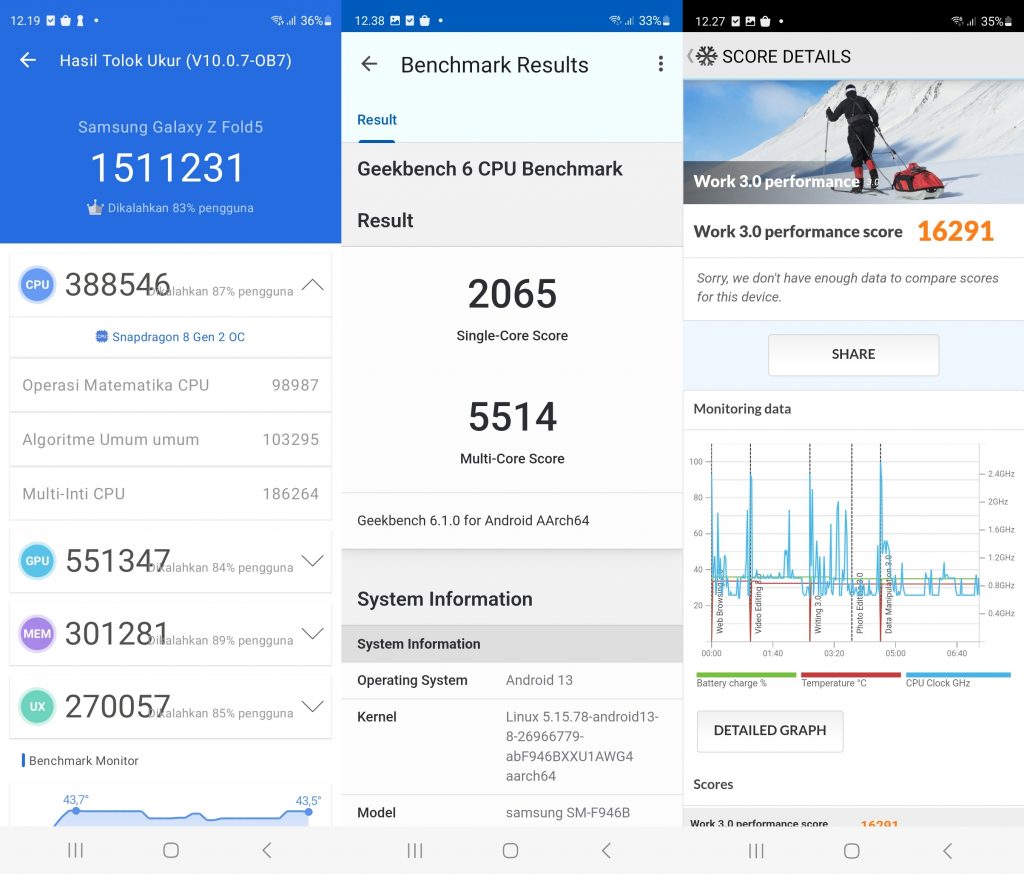Image resolution: width=1024 pixels, height=874 pixels.
Task: Tap the CPU badge icon in AnTuTu
Action: point(37,285)
